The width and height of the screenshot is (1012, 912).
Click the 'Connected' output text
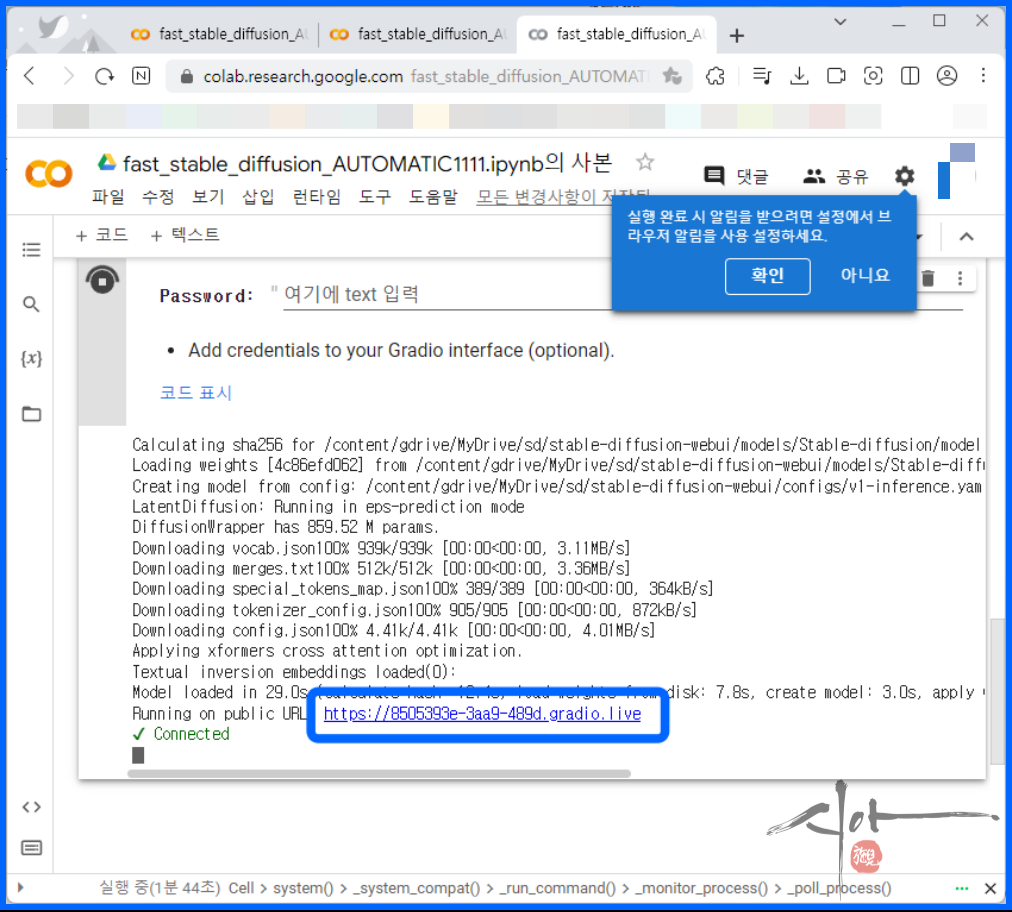tap(191, 734)
